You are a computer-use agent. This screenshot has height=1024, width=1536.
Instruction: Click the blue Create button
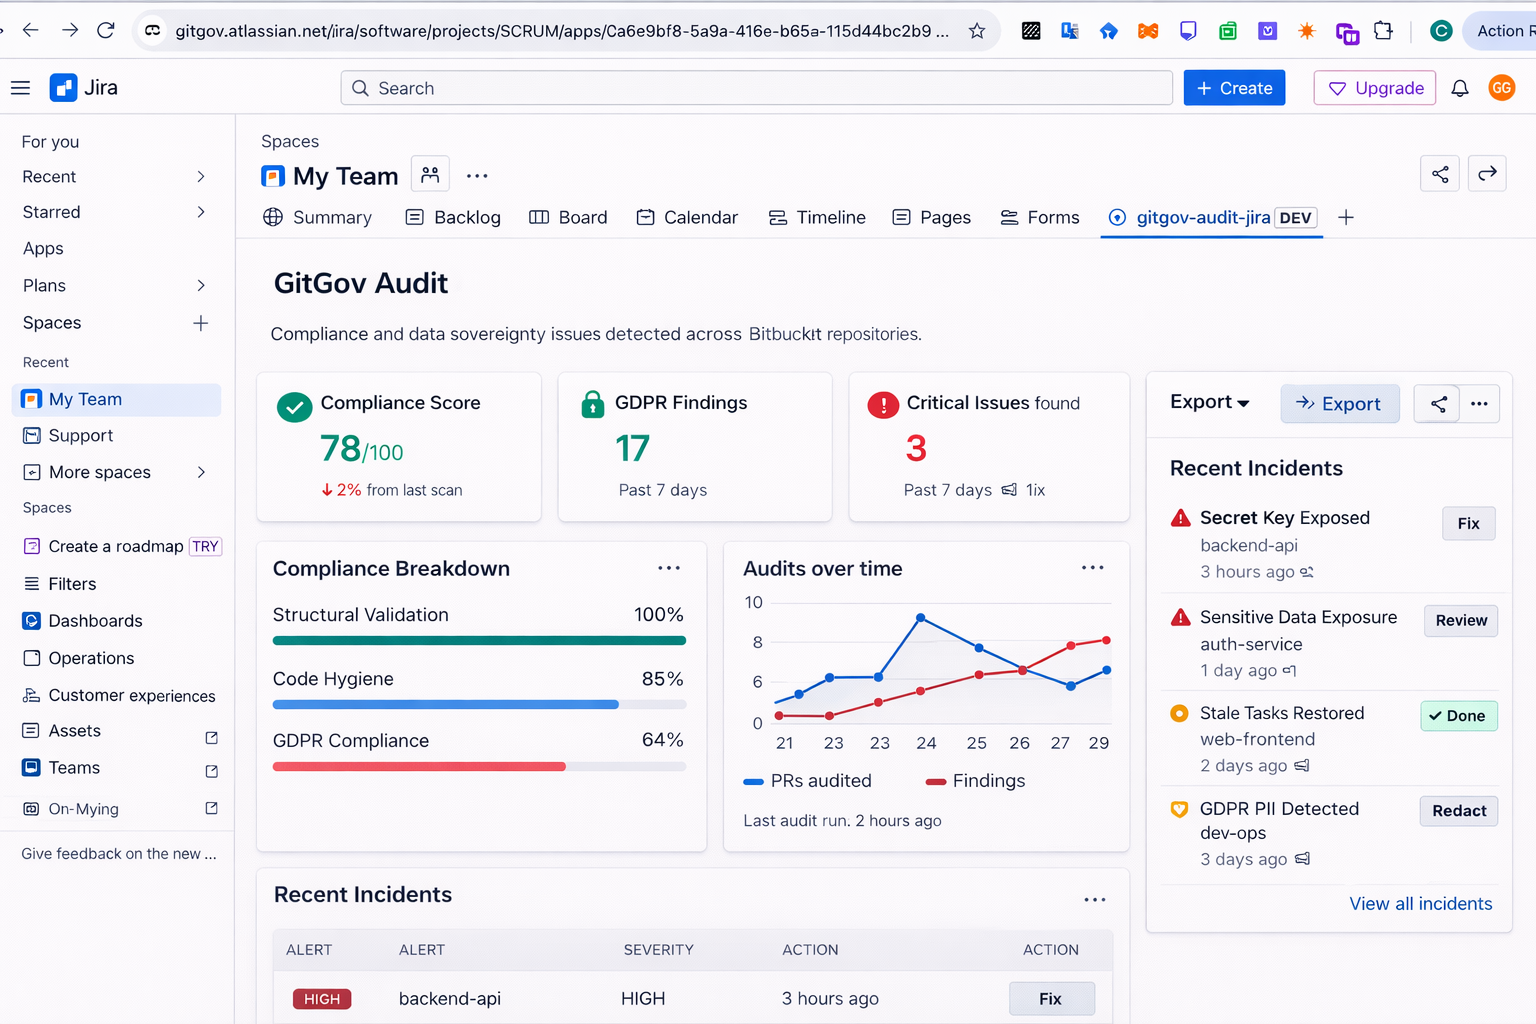[x=1234, y=88]
